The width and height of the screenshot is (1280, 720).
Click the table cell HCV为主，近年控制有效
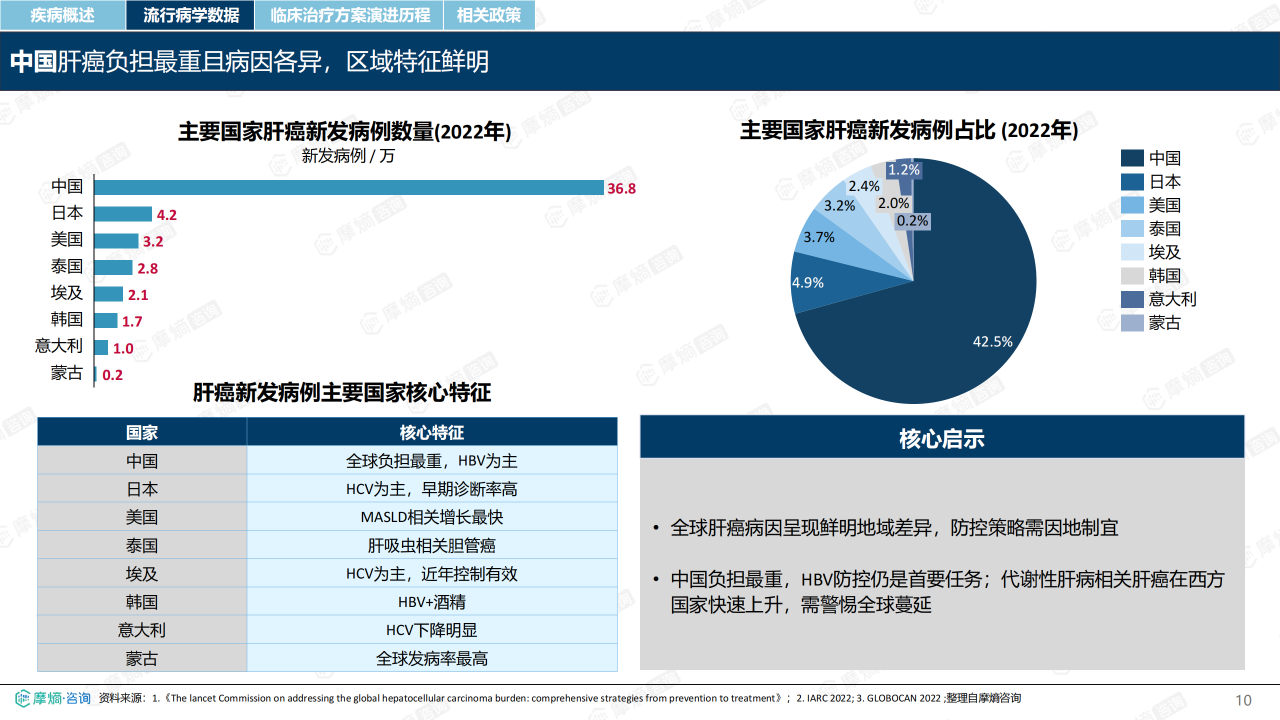click(432, 574)
